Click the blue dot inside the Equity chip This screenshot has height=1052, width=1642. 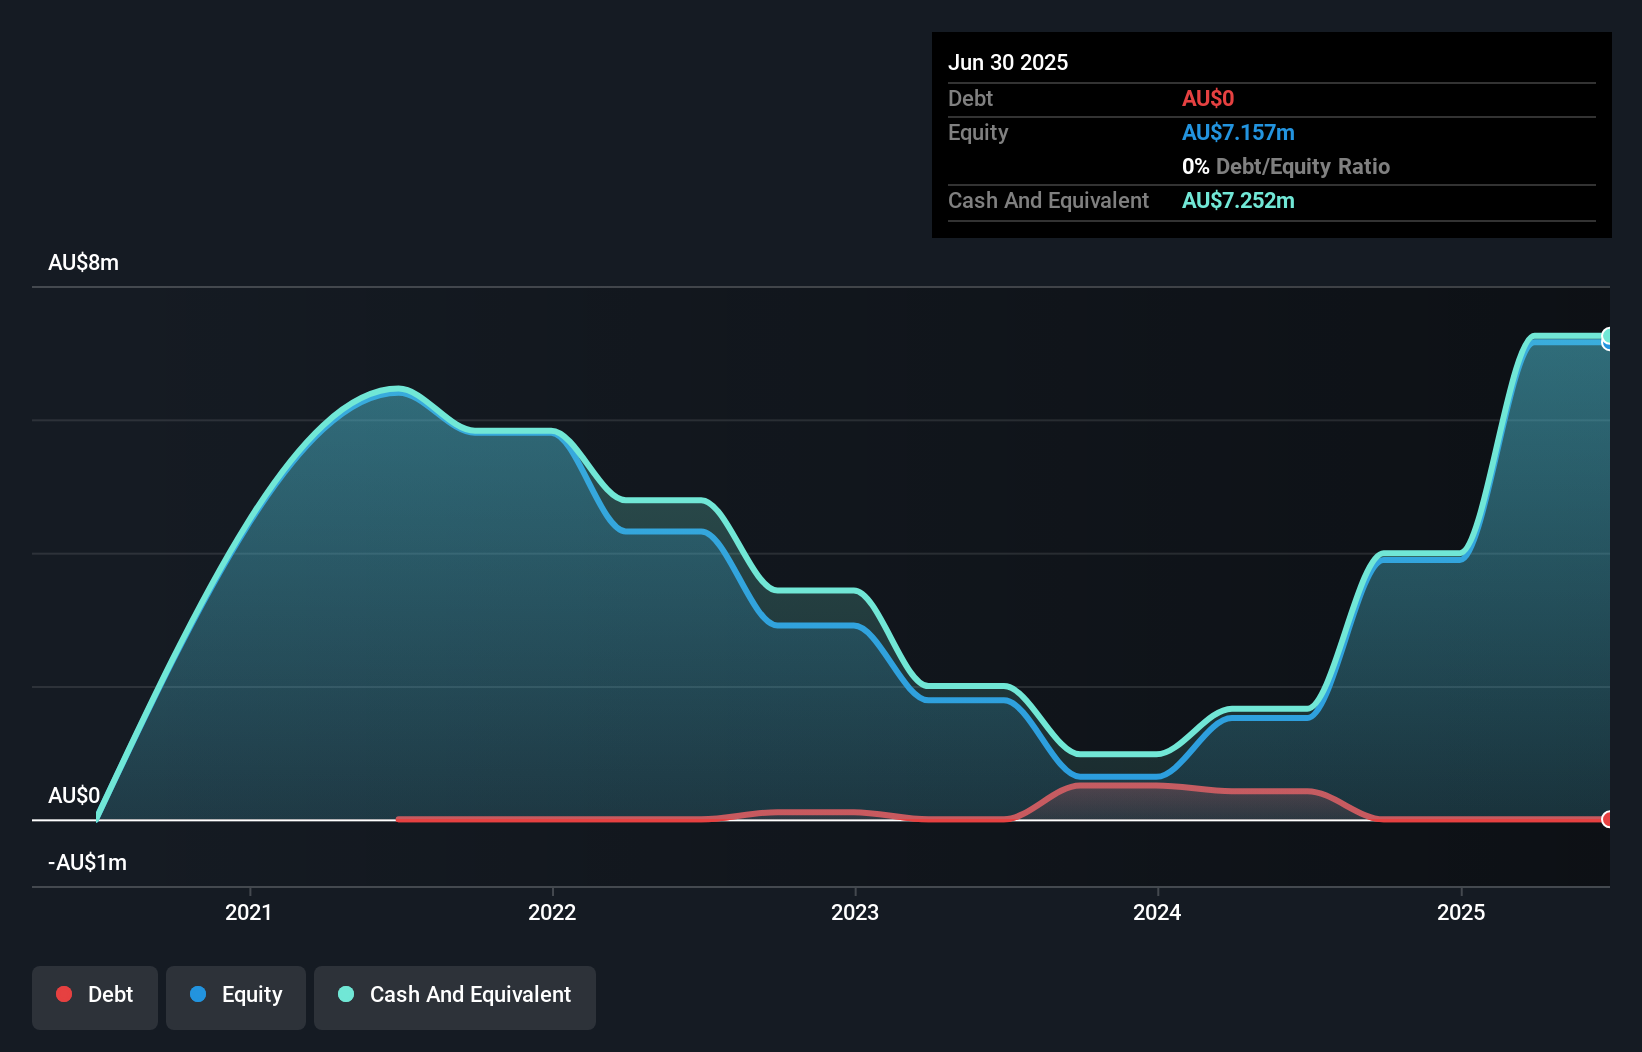[x=200, y=995]
